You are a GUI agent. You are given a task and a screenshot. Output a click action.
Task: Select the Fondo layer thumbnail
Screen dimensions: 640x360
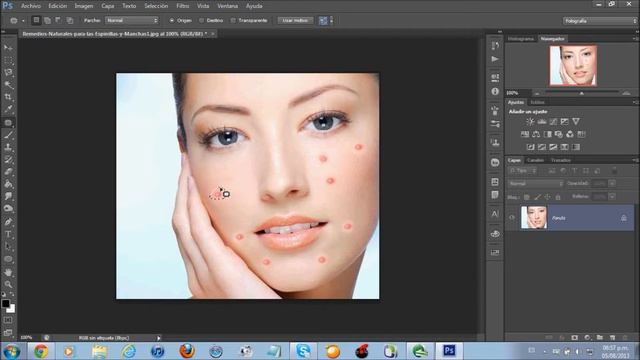click(x=533, y=218)
